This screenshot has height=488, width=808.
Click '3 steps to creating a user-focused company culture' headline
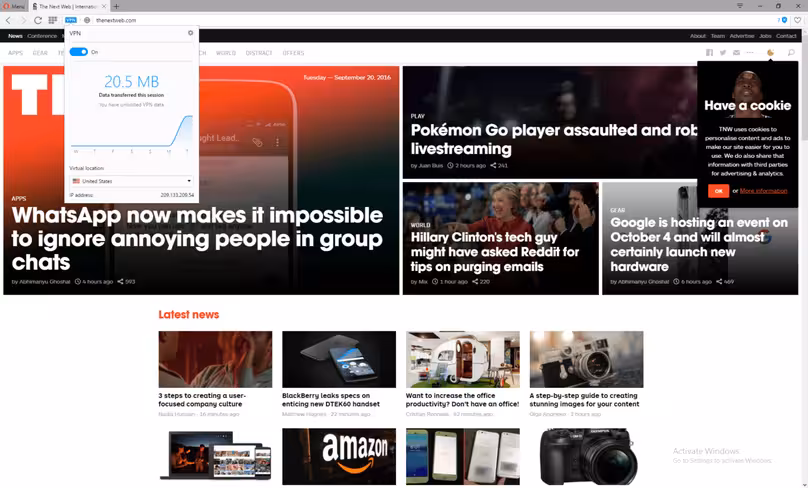[x=202, y=400]
